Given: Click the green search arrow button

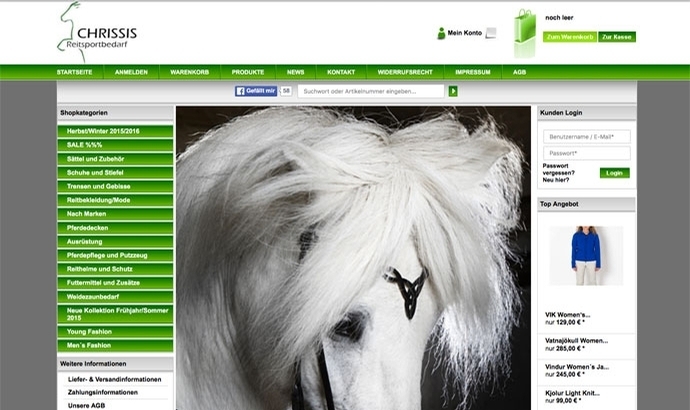Looking at the screenshot, I should (x=453, y=91).
